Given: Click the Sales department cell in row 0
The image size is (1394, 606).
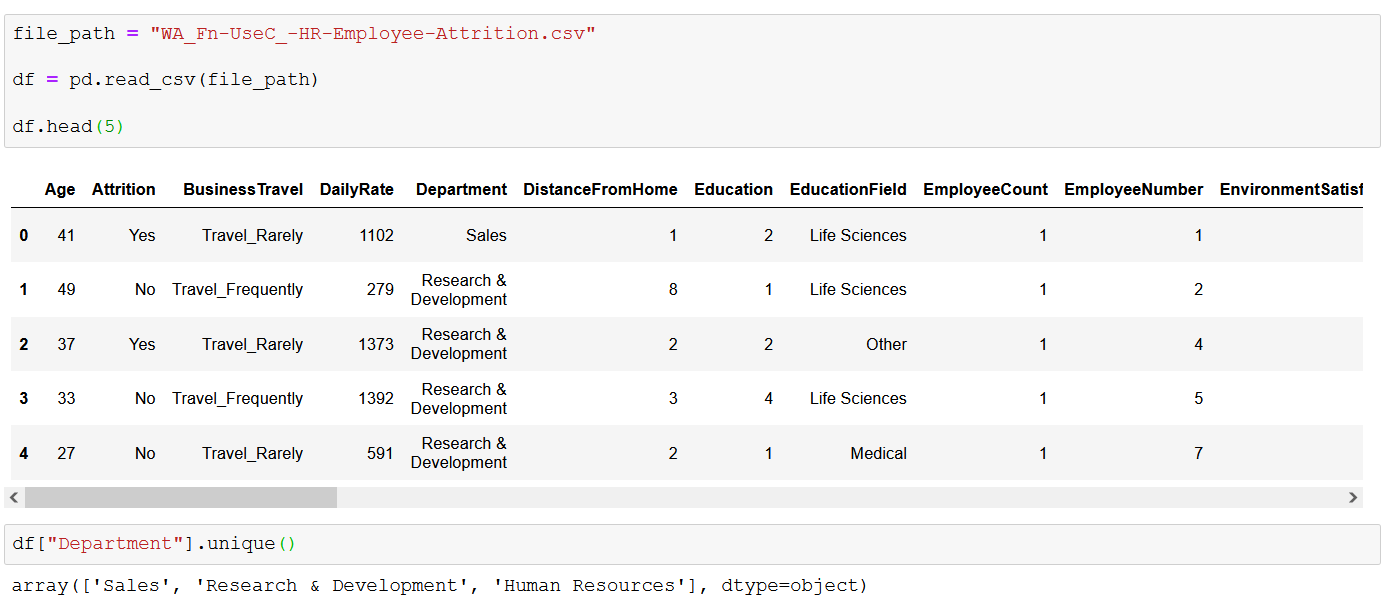Looking at the screenshot, I should [x=486, y=236].
